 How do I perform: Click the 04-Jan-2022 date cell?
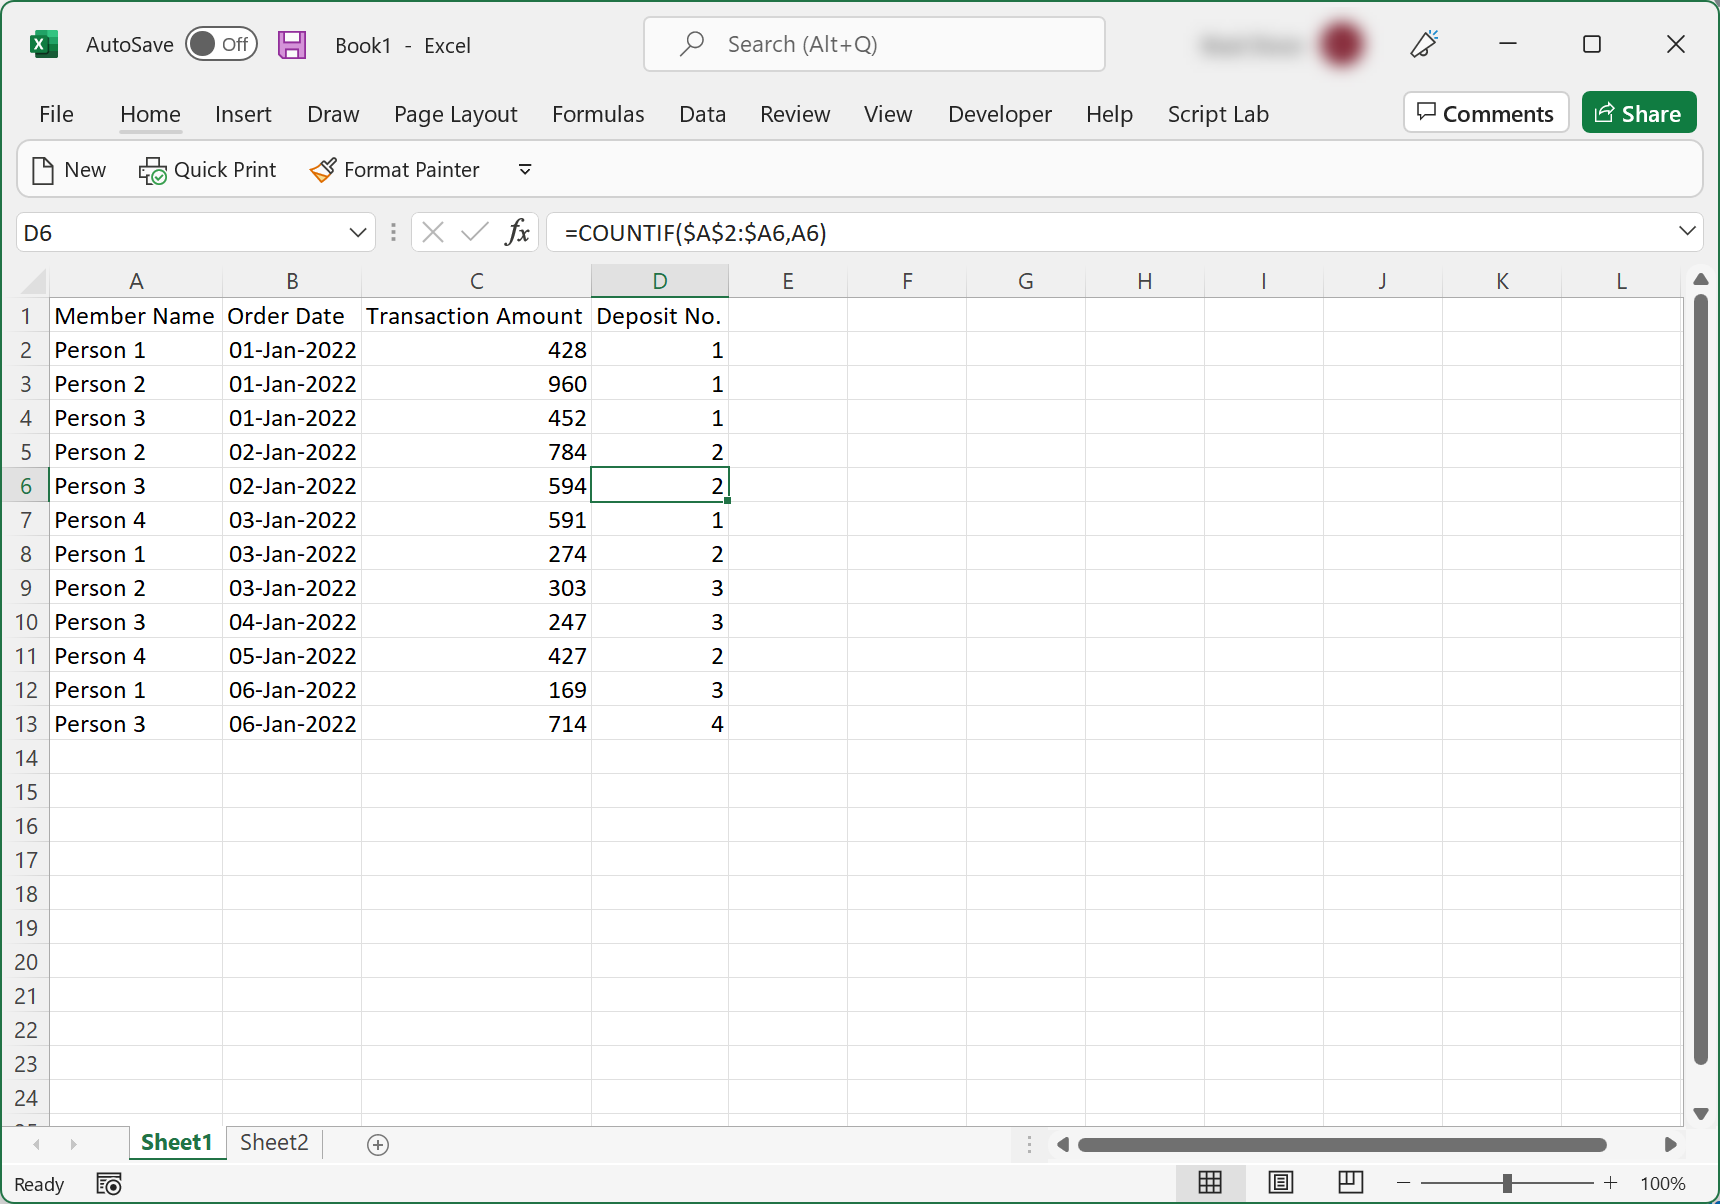click(292, 622)
